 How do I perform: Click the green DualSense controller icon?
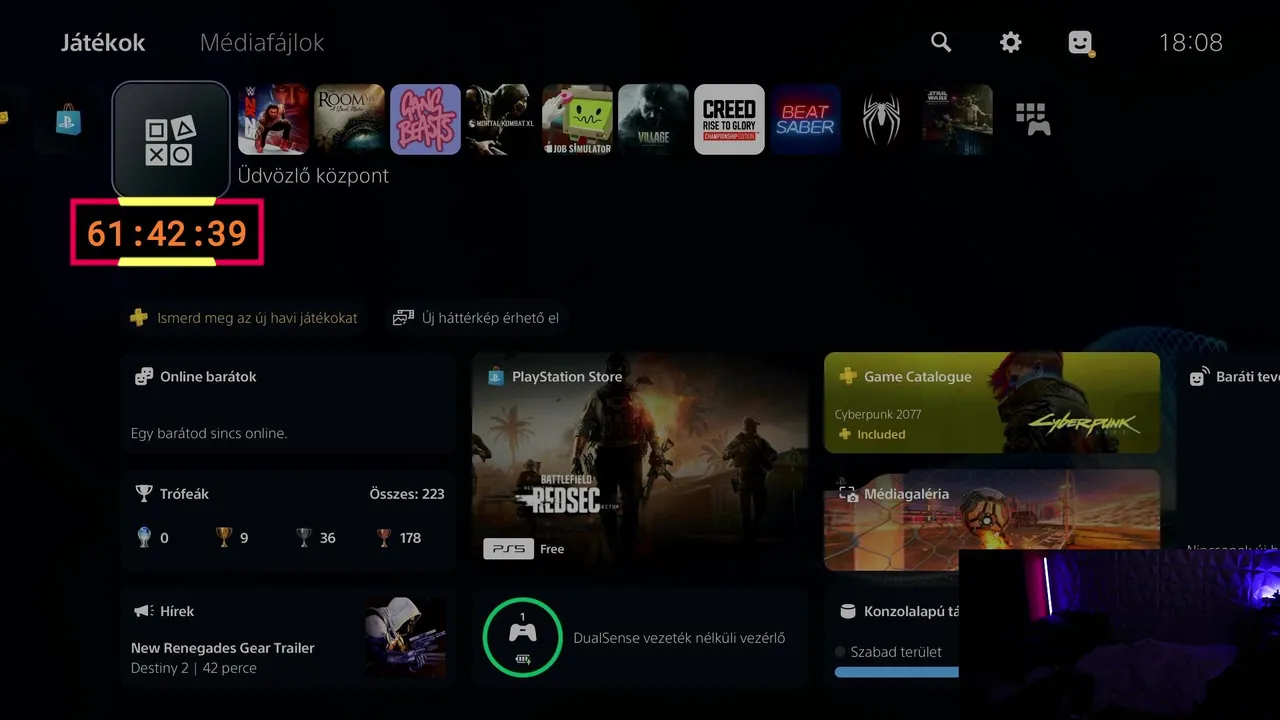click(x=523, y=638)
